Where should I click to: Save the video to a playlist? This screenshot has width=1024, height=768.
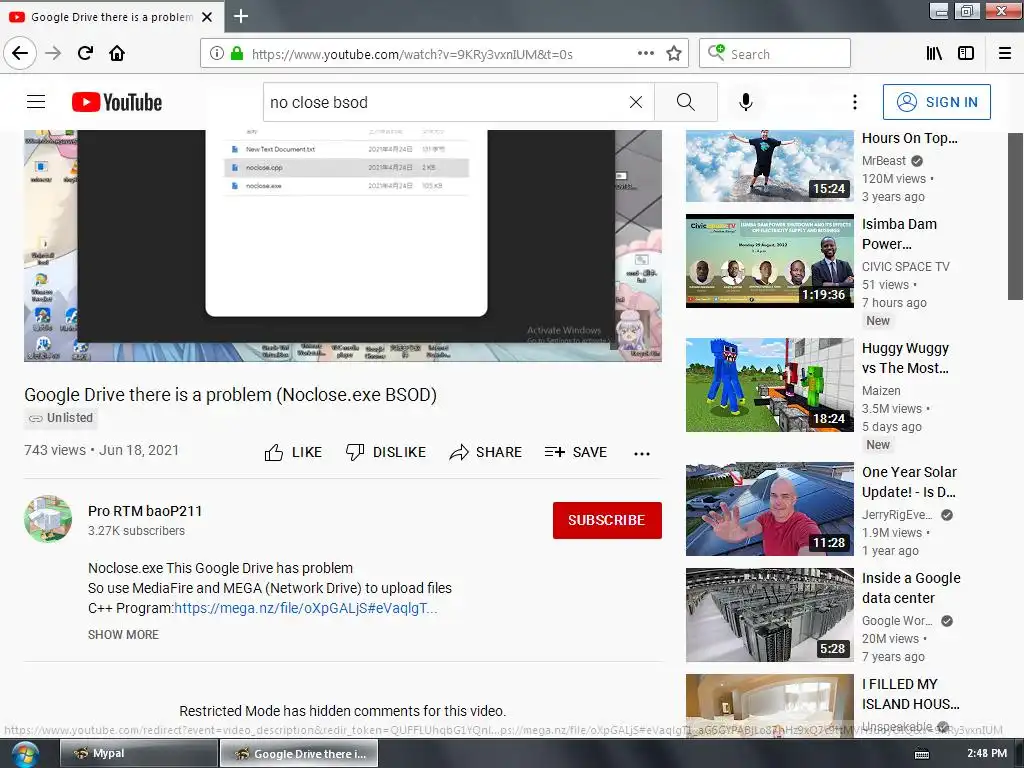(x=575, y=452)
